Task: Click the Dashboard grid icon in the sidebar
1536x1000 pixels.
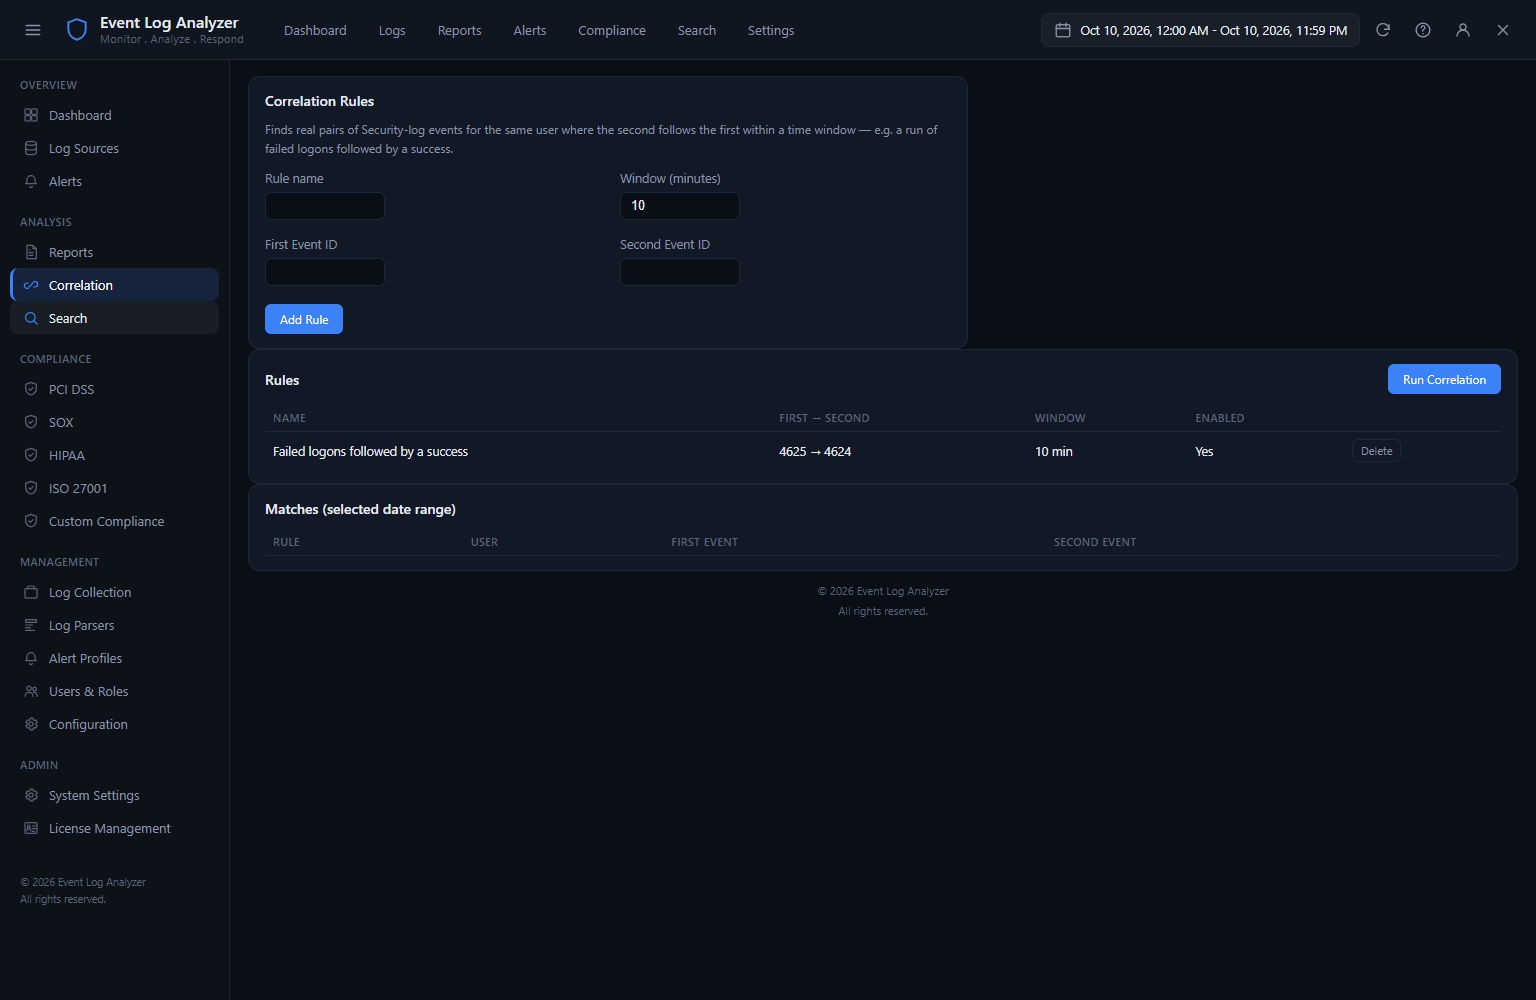Action: [31, 115]
